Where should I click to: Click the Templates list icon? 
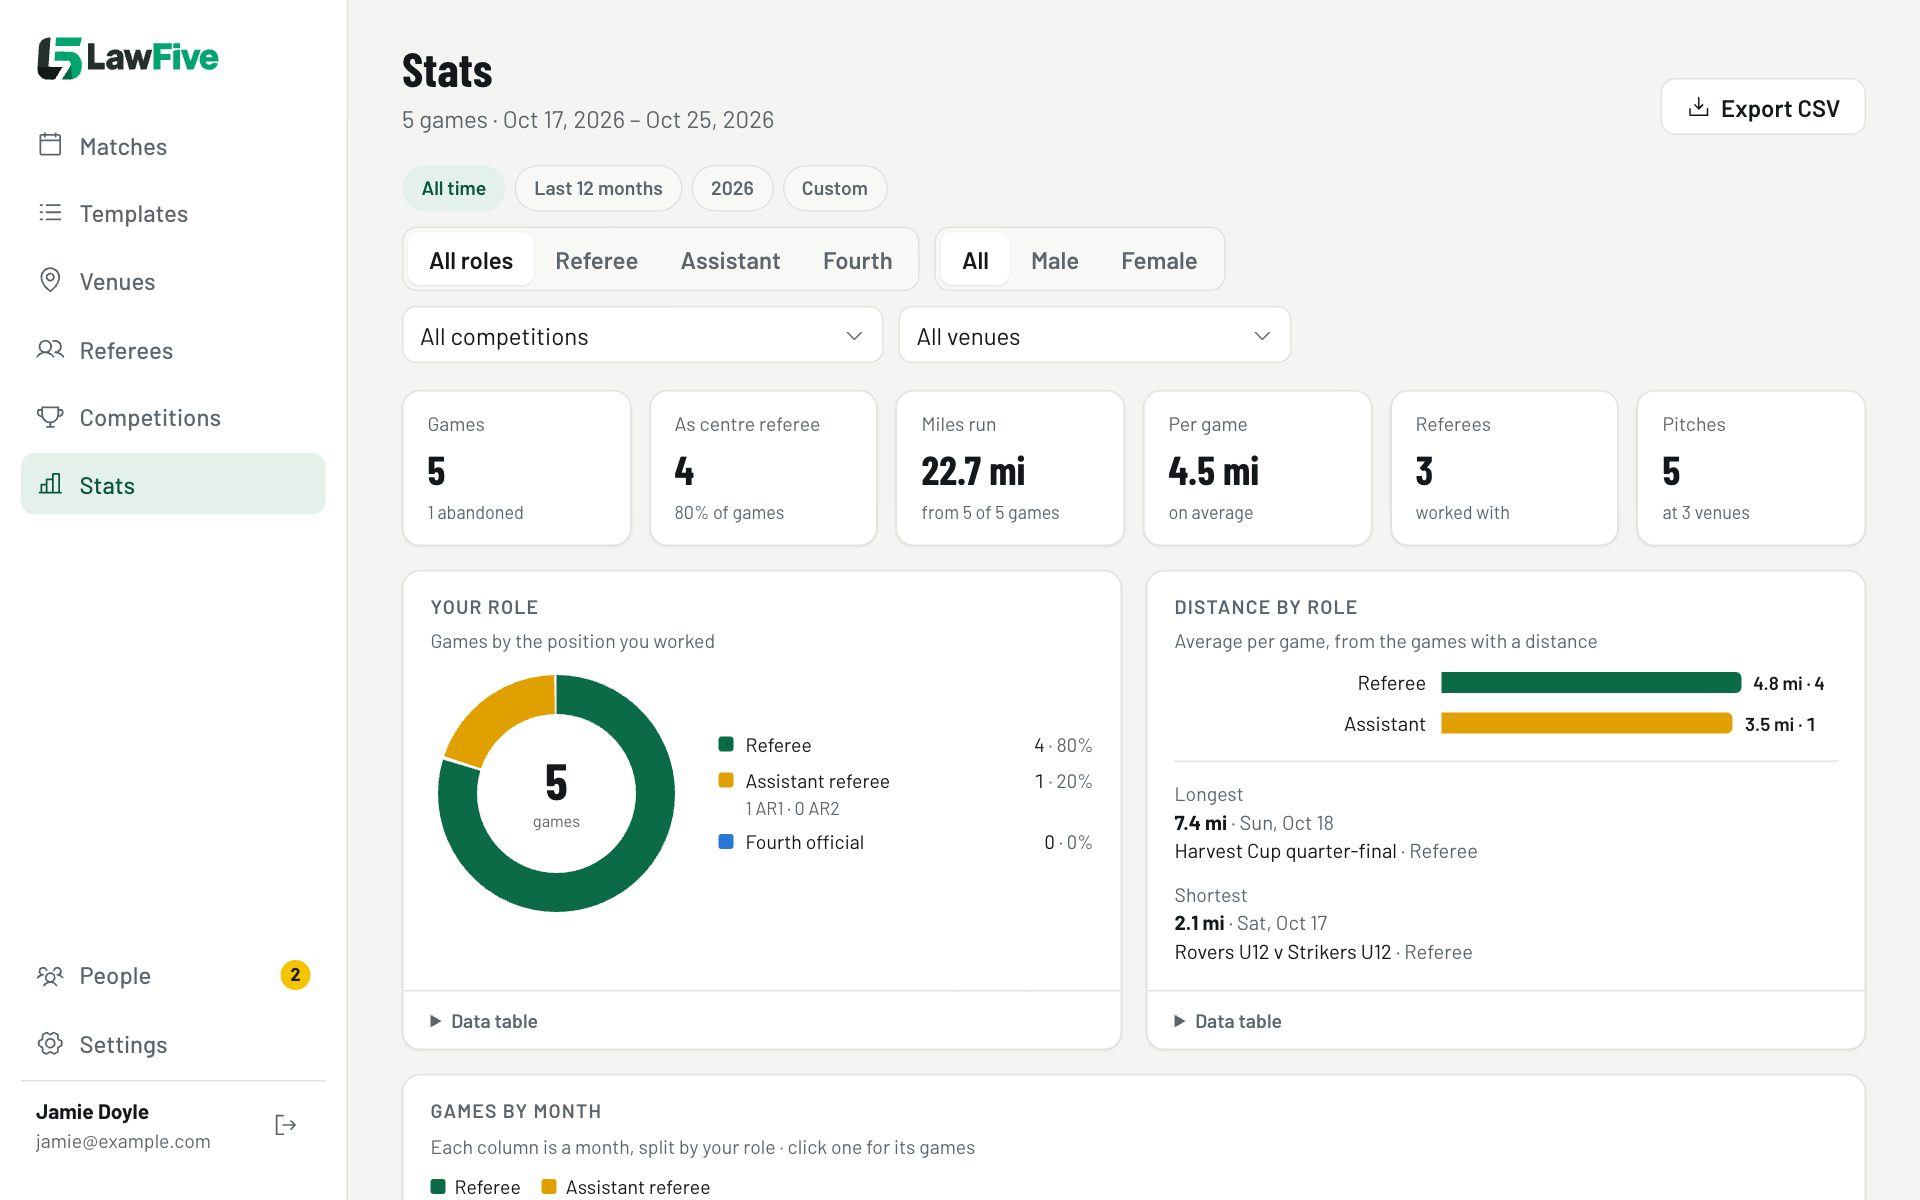coord(50,213)
